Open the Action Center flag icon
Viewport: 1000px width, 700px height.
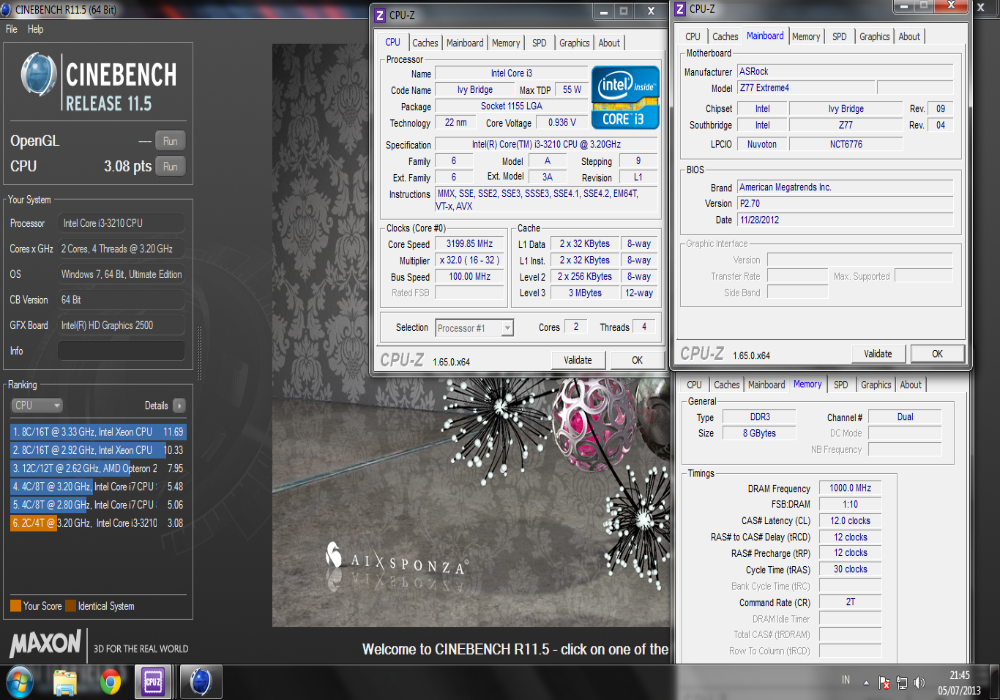tap(884, 683)
